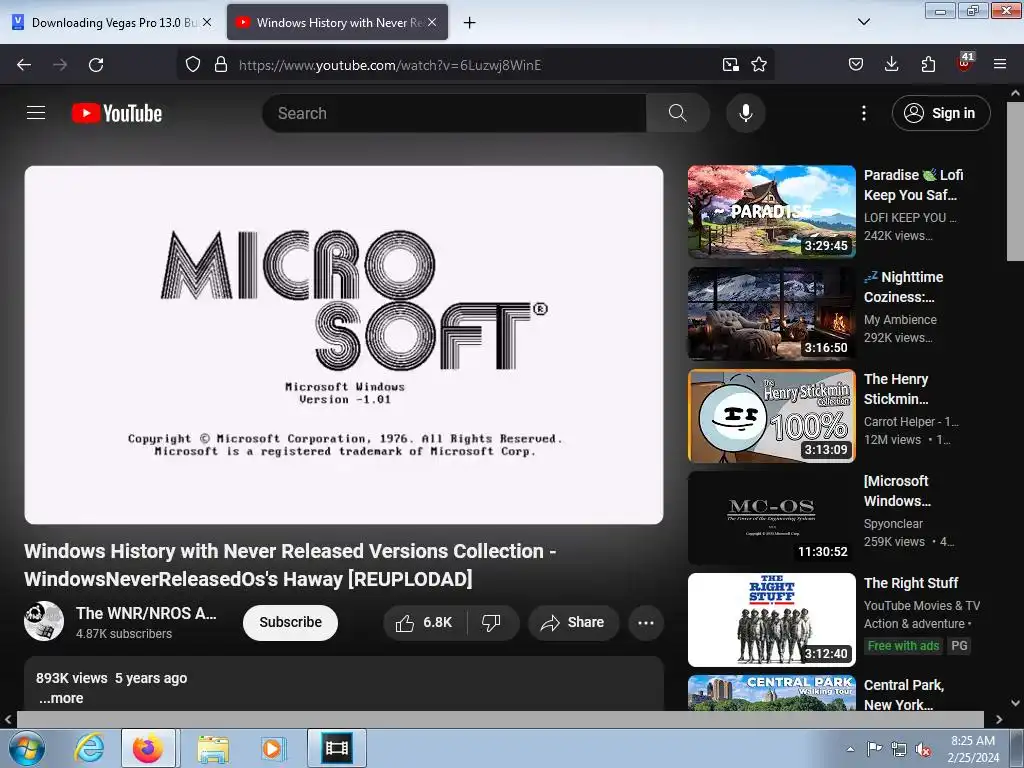
Task: Click the YouTube Search input field
Action: [x=455, y=113]
